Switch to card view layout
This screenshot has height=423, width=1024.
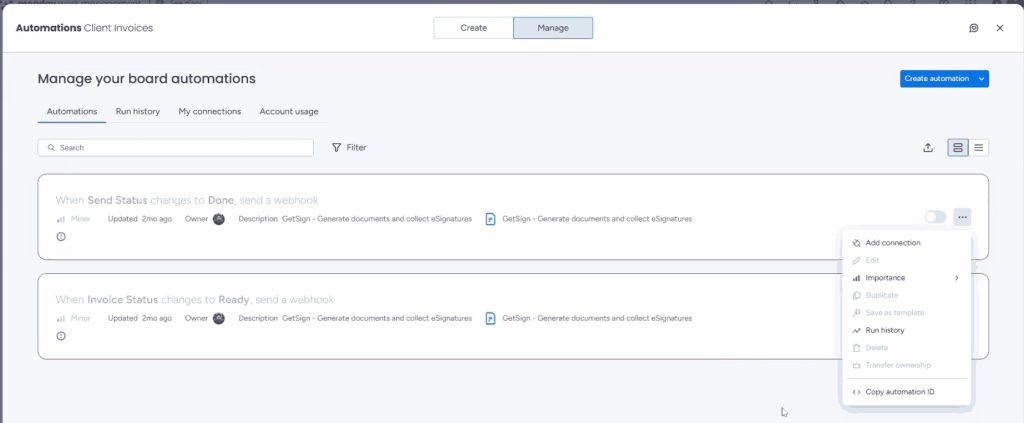(958, 148)
